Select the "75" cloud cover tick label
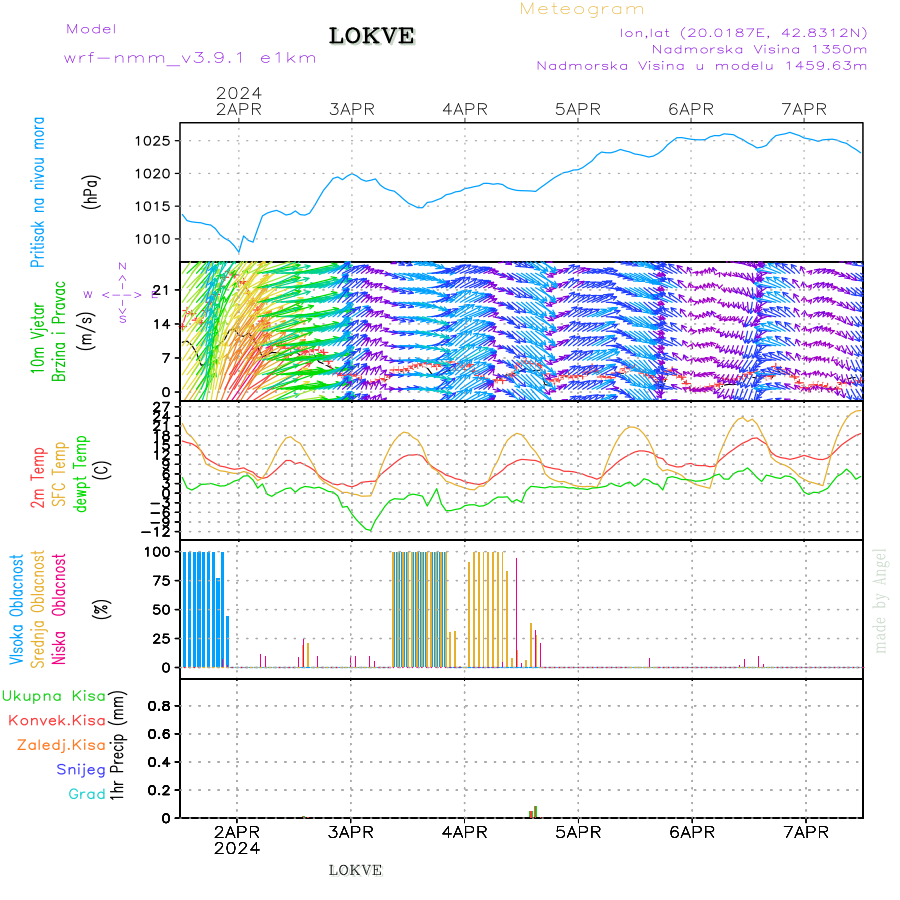The height and width of the screenshot is (900, 900). click(162, 581)
